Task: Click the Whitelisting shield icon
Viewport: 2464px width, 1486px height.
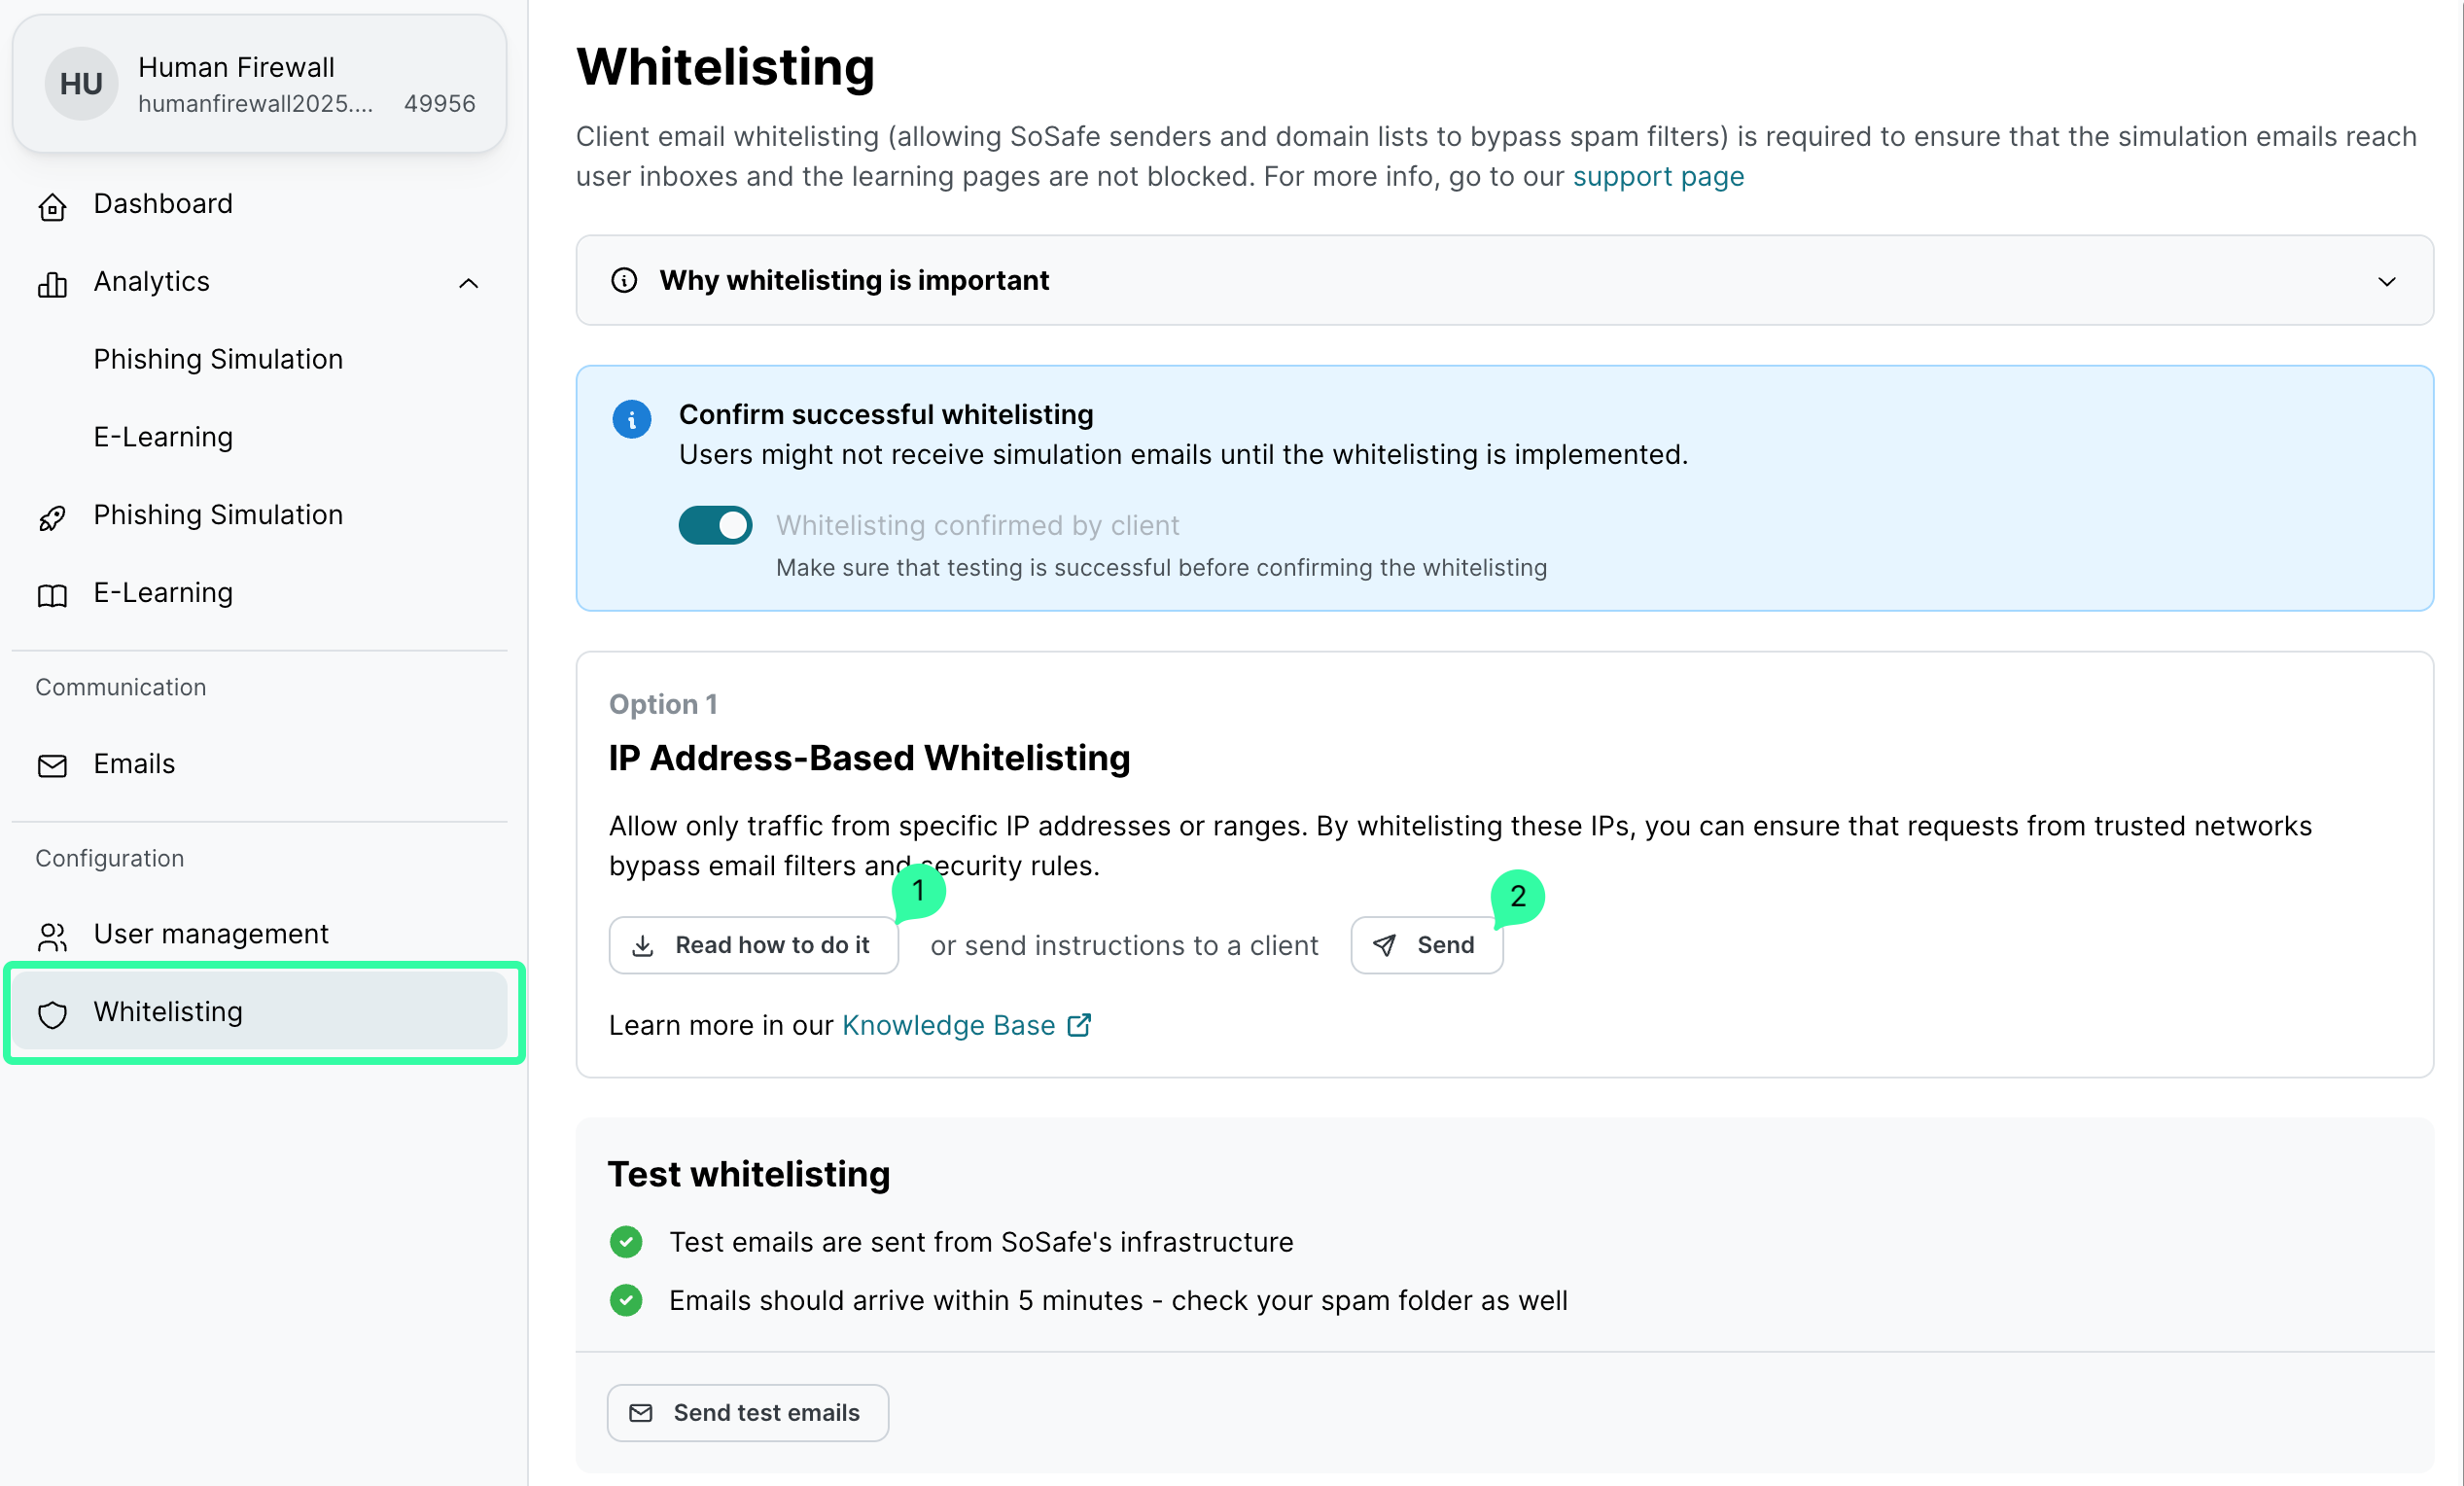Action: [52, 1014]
